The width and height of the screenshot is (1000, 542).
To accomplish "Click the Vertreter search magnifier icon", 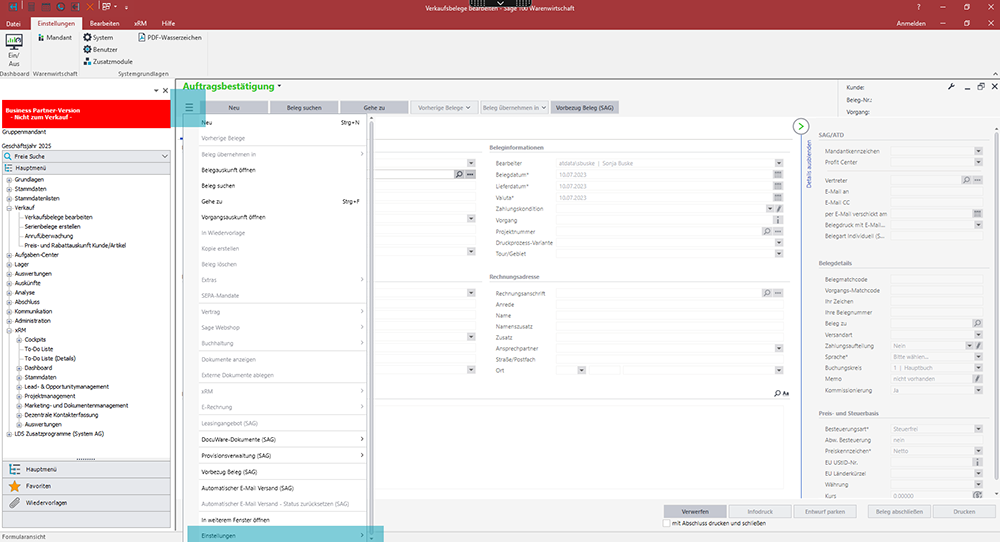I will point(966,179).
